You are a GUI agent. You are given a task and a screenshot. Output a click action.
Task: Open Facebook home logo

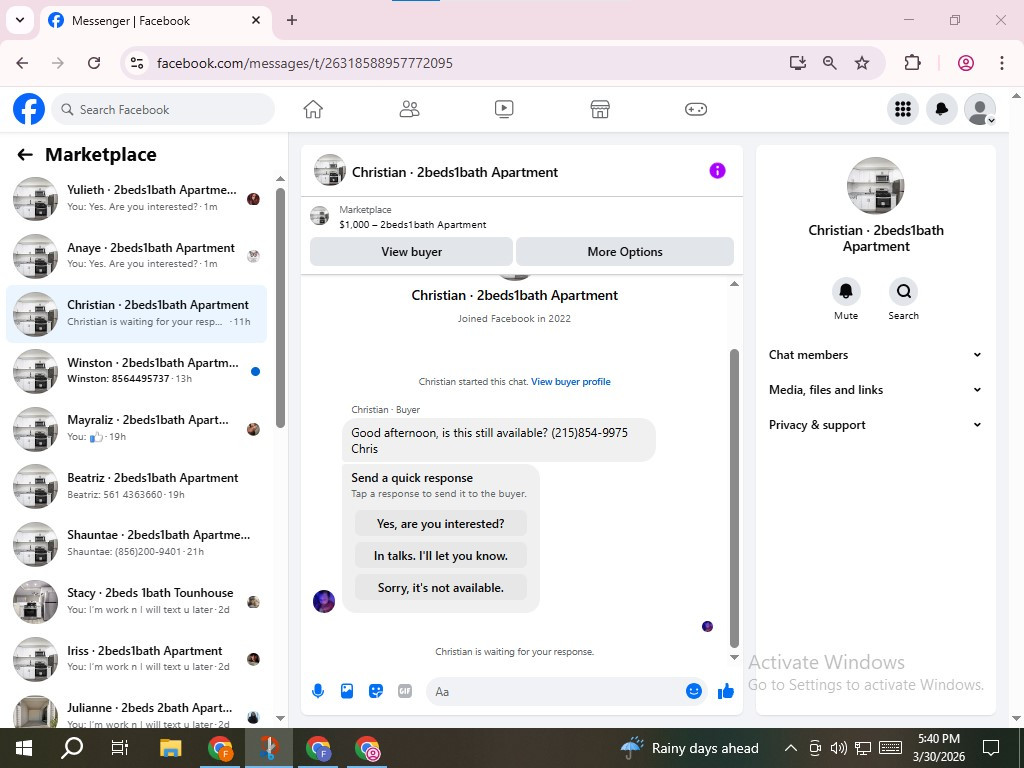pyautogui.click(x=29, y=109)
